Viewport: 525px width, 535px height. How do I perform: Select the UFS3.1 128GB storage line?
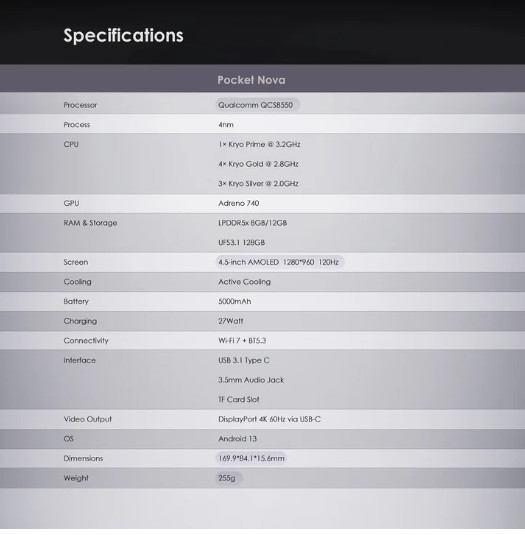pyautogui.click(x=242, y=243)
